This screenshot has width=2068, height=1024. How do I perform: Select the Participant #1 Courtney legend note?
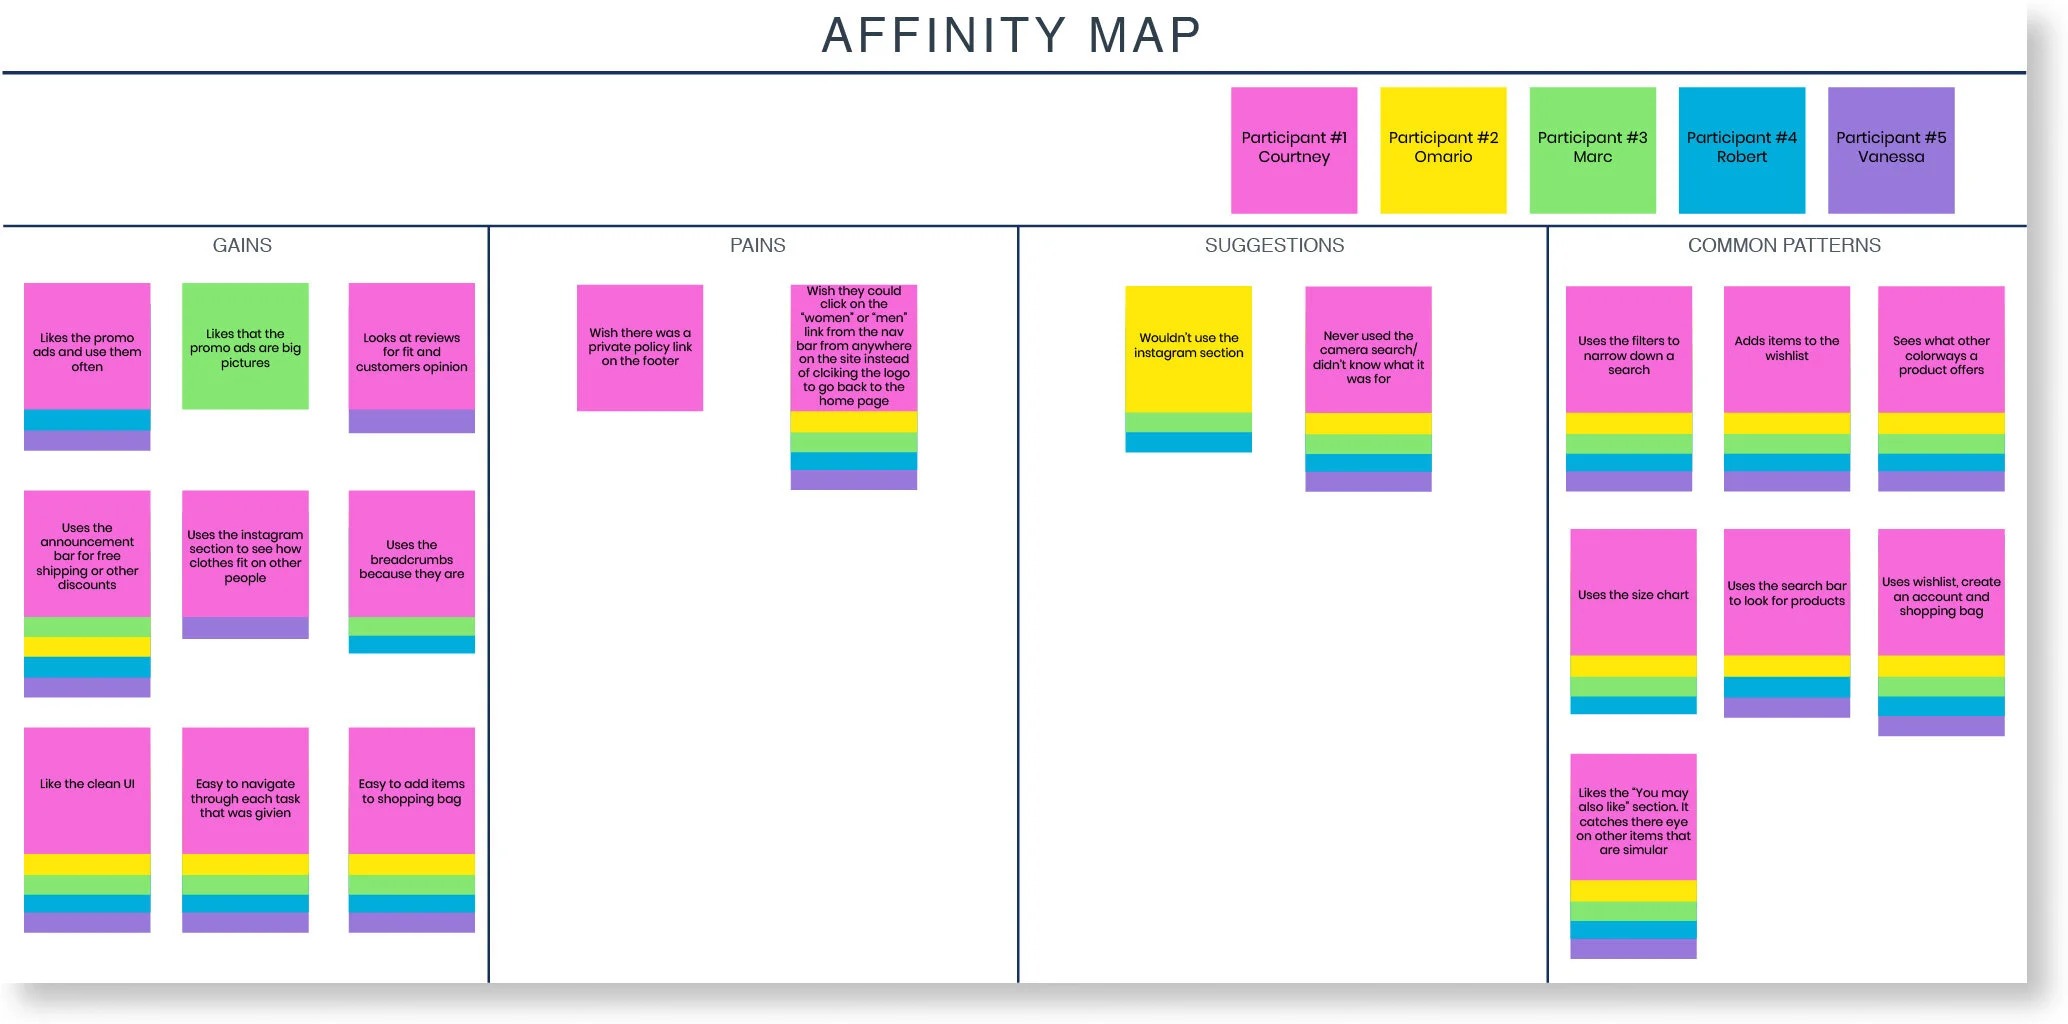click(x=1293, y=149)
